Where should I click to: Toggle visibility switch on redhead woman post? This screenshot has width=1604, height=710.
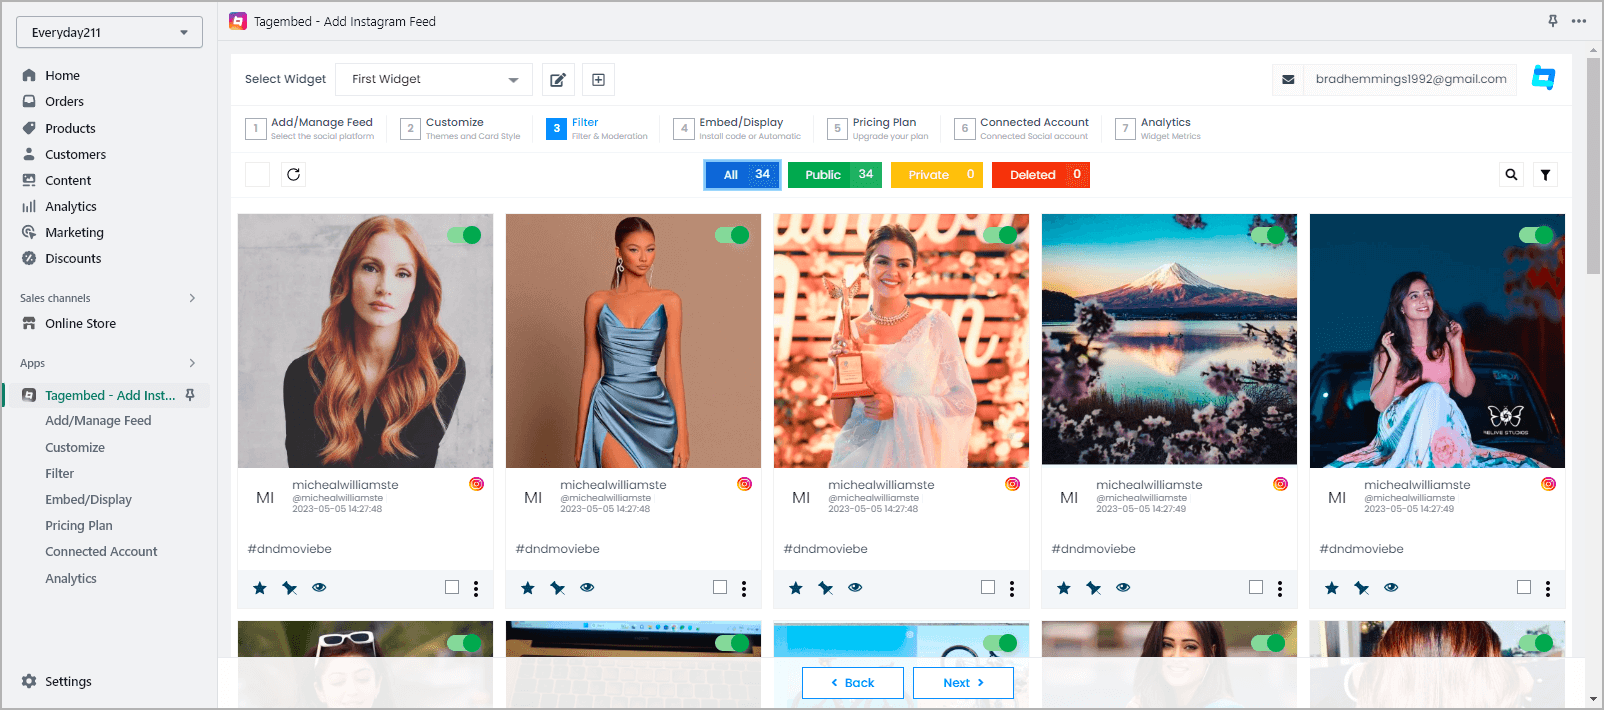[464, 235]
